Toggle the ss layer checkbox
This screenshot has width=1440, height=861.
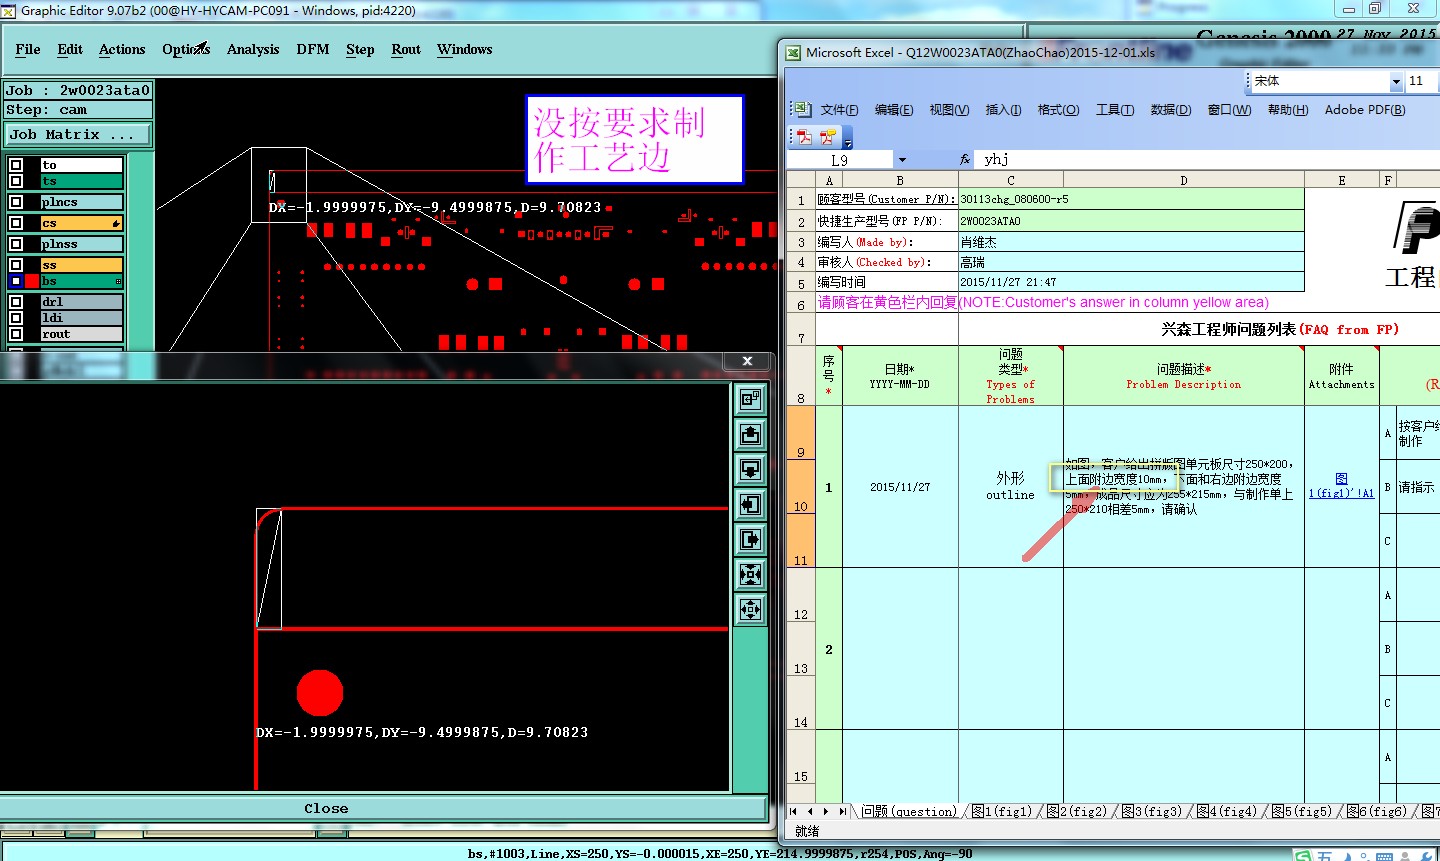point(16,265)
